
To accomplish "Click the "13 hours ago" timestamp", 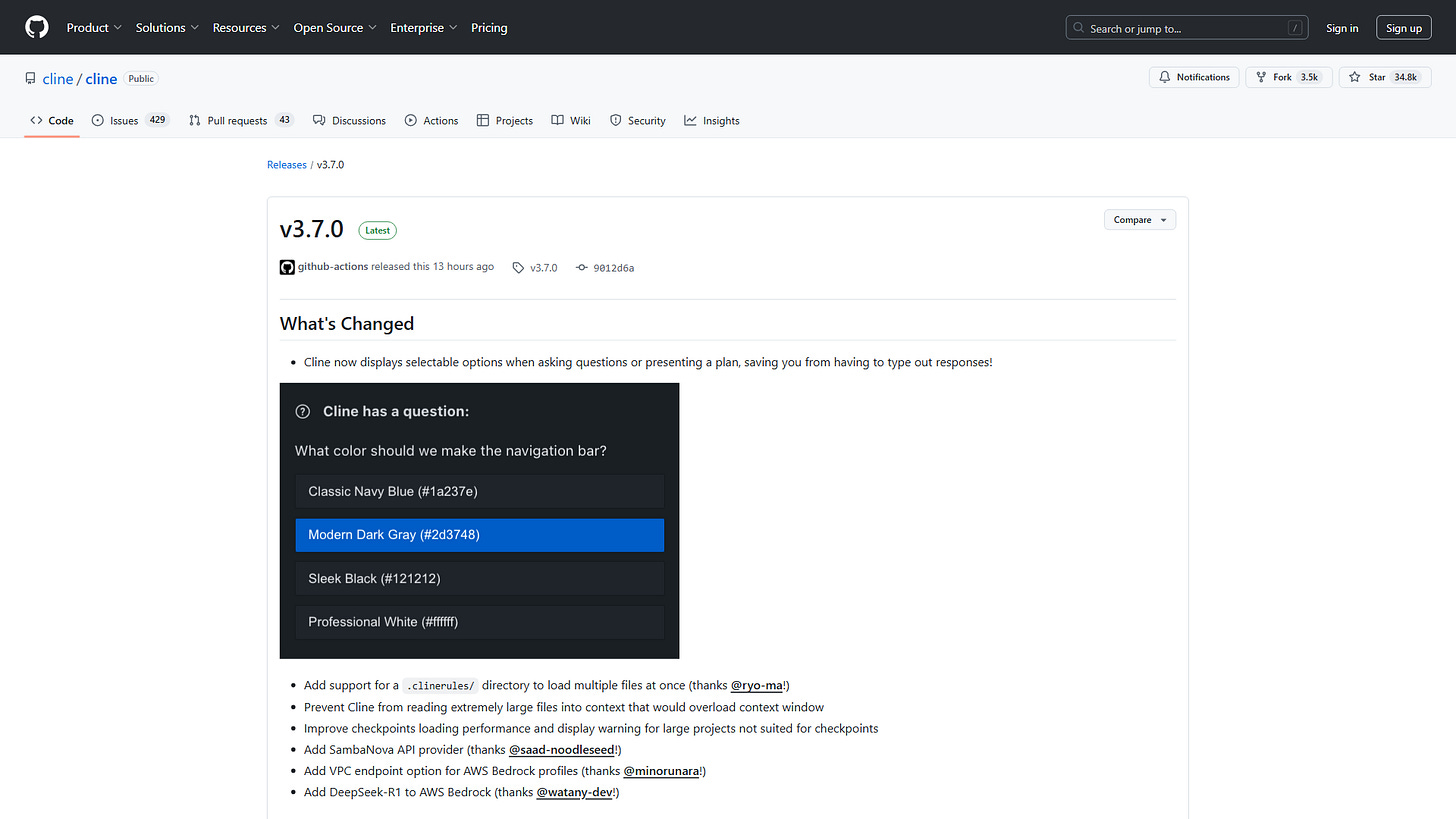I will (x=463, y=267).
